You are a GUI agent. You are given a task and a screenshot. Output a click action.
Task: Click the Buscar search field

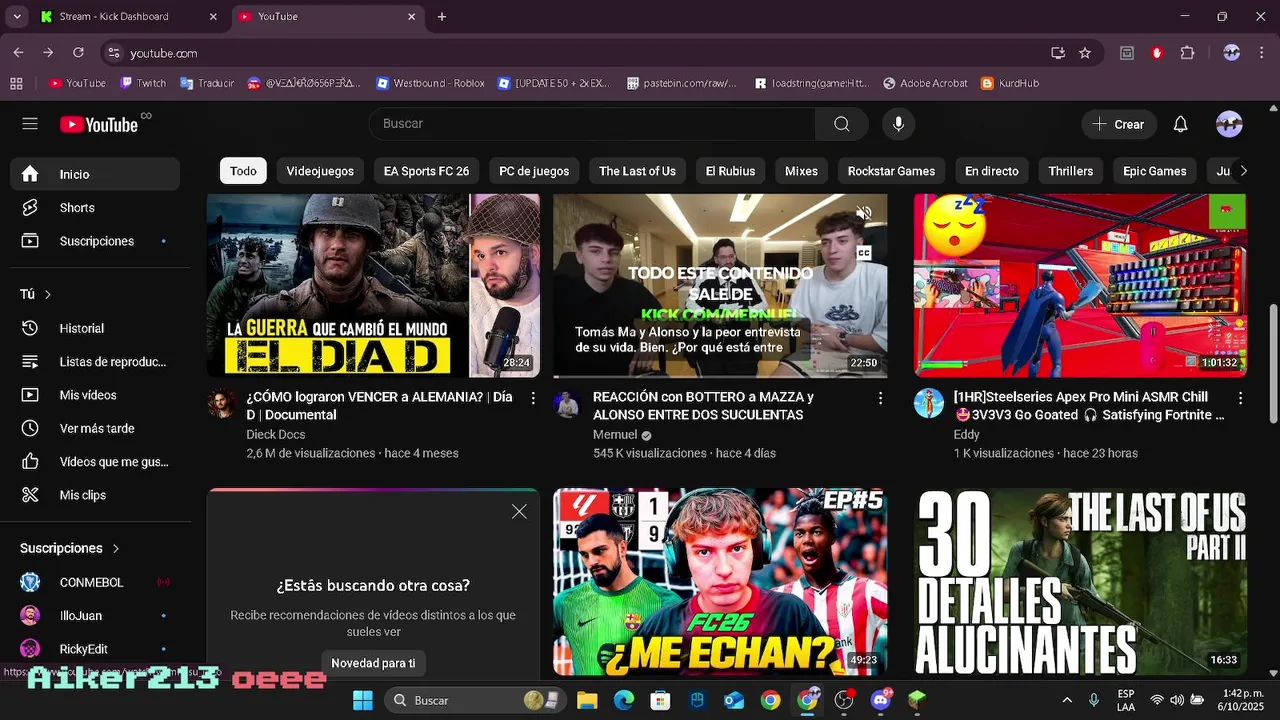(592, 124)
